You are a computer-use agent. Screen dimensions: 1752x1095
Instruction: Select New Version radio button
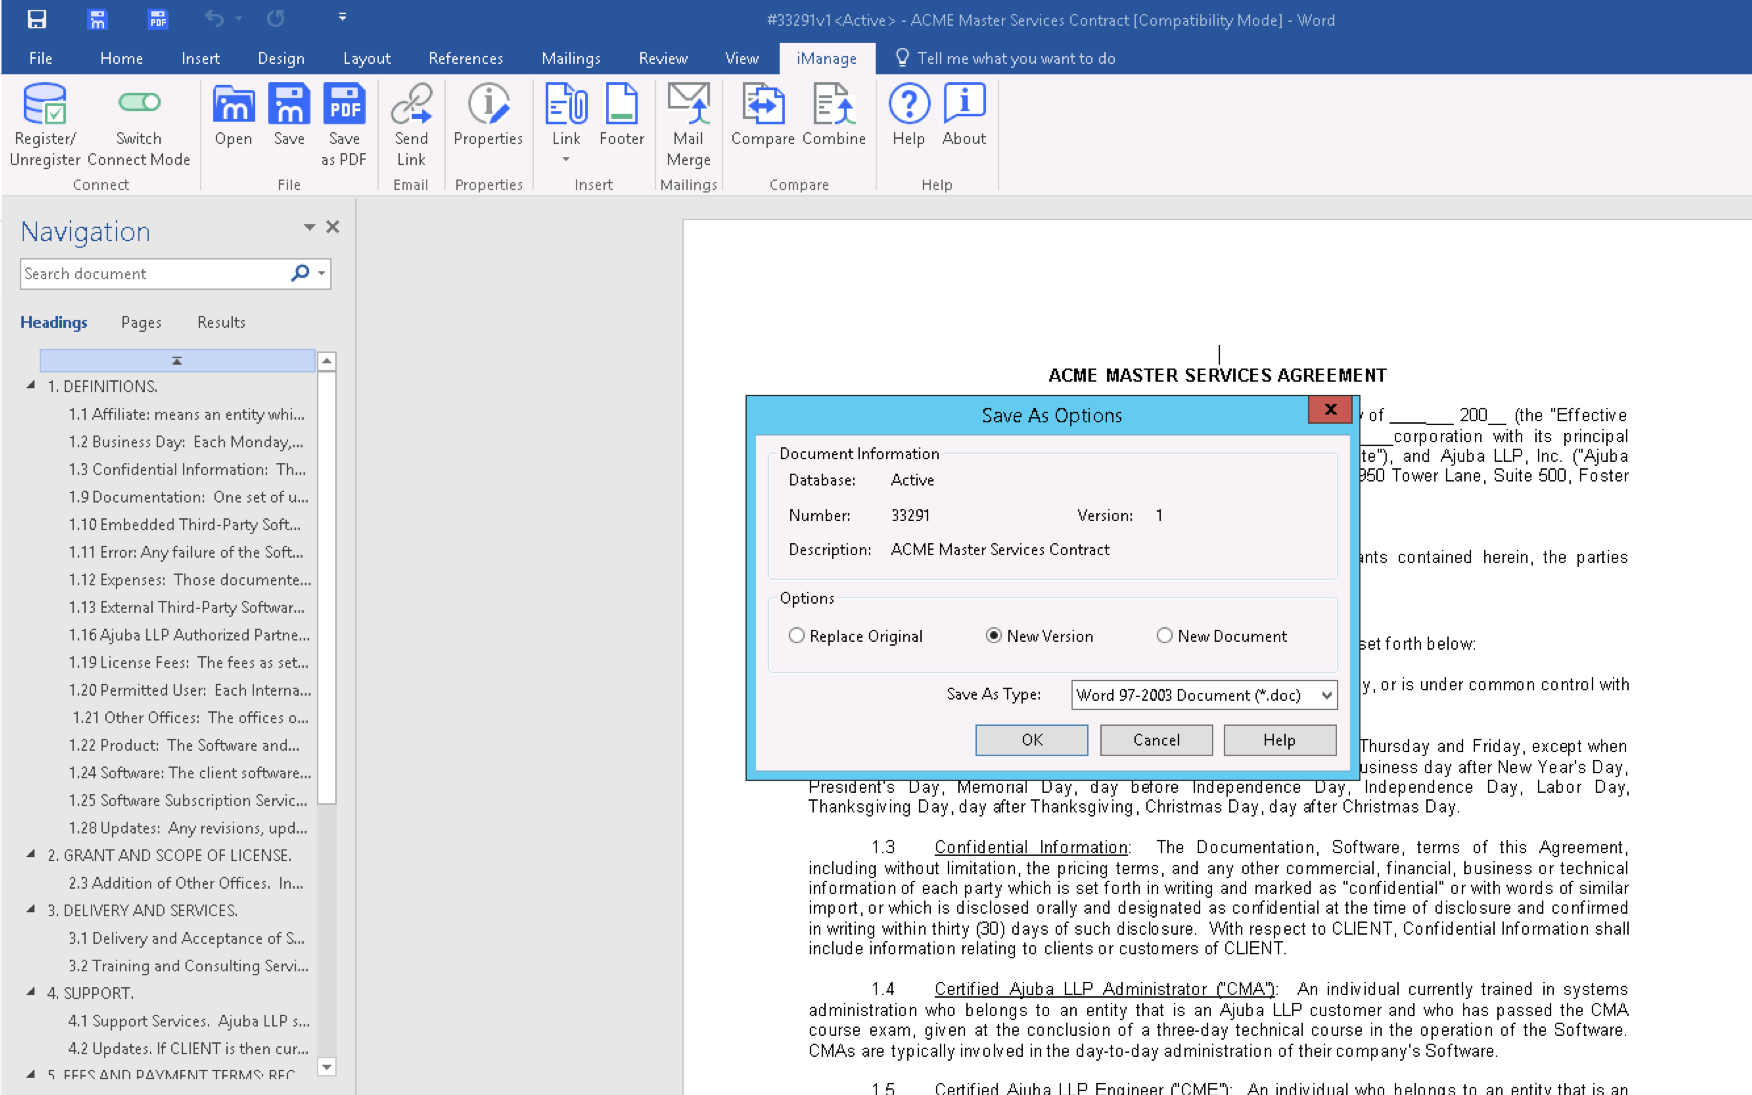(993, 636)
